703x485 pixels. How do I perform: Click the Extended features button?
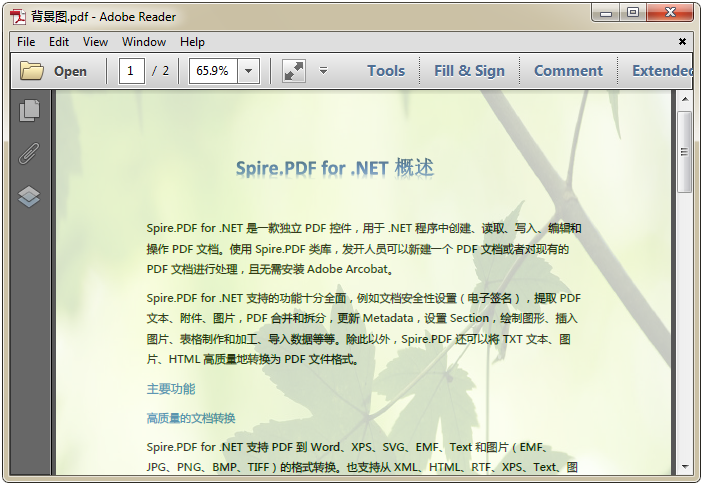coord(662,71)
